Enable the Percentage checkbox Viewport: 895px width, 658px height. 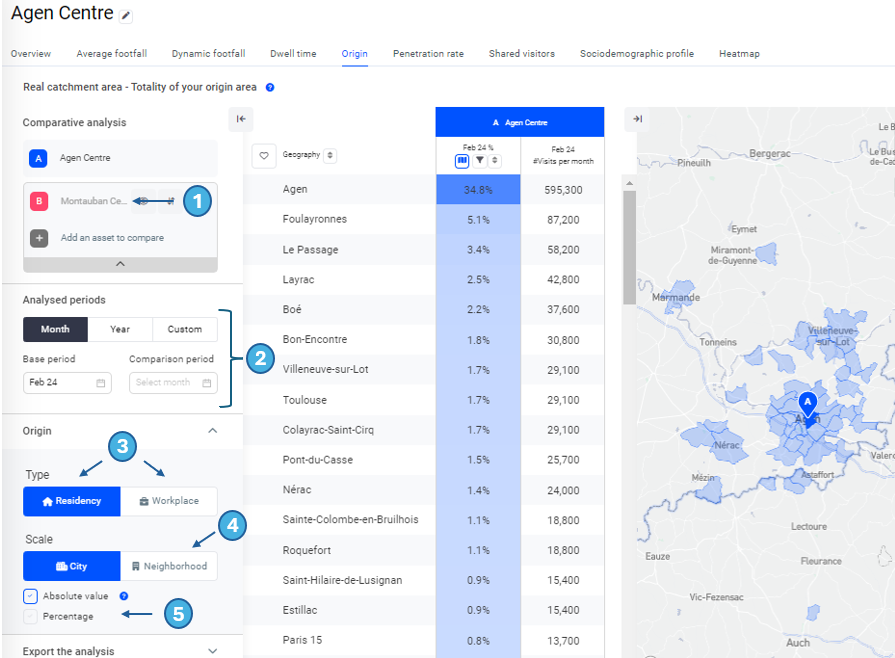(x=30, y=616)
